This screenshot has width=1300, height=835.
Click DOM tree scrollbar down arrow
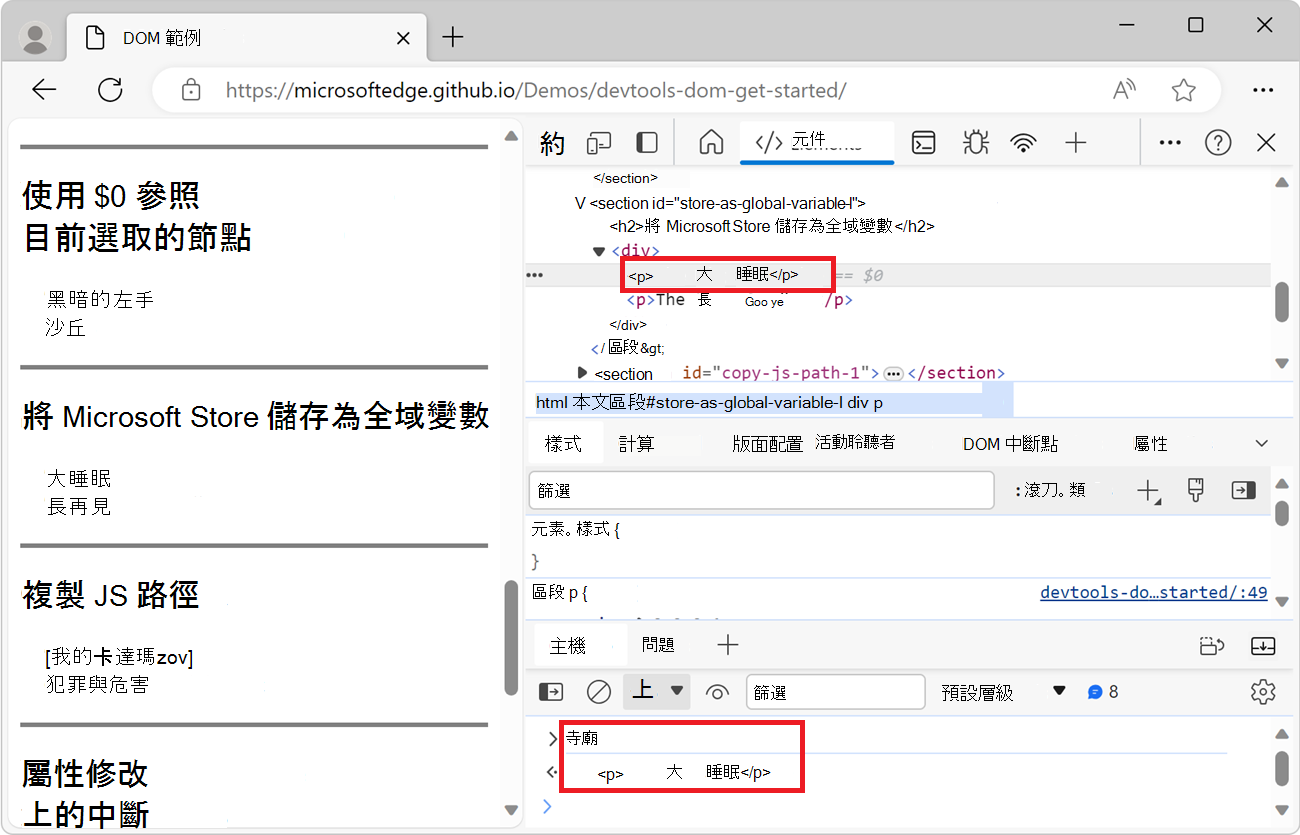click(1283, 363)
